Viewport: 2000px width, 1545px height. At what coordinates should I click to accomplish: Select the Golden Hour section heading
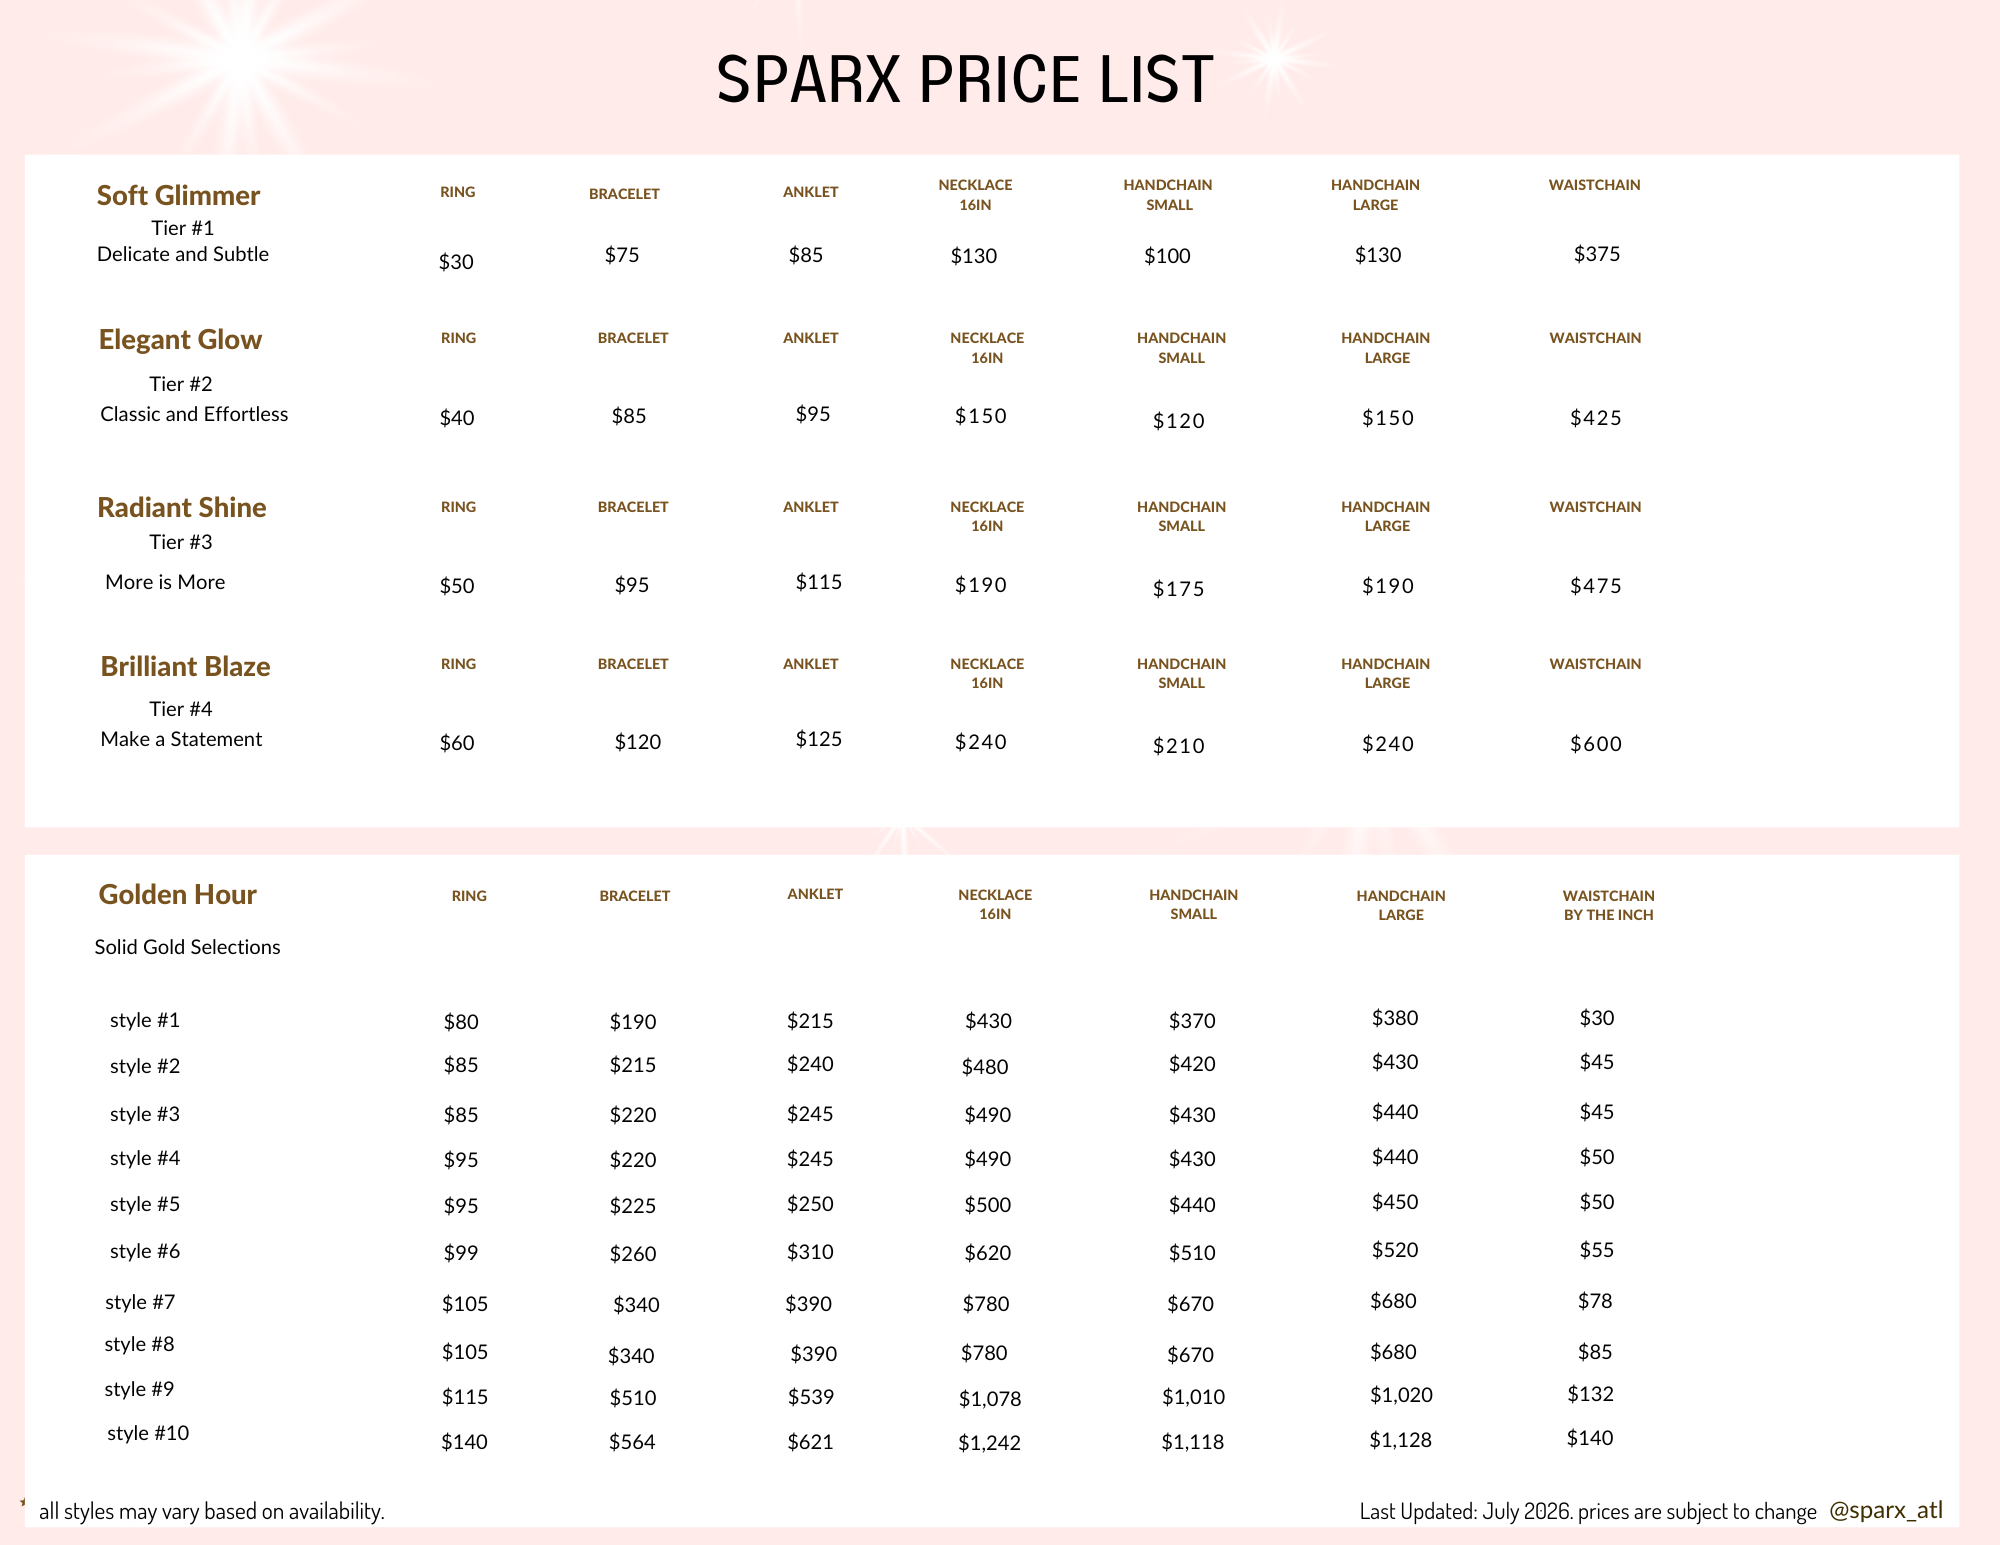[x=177, y=894]
